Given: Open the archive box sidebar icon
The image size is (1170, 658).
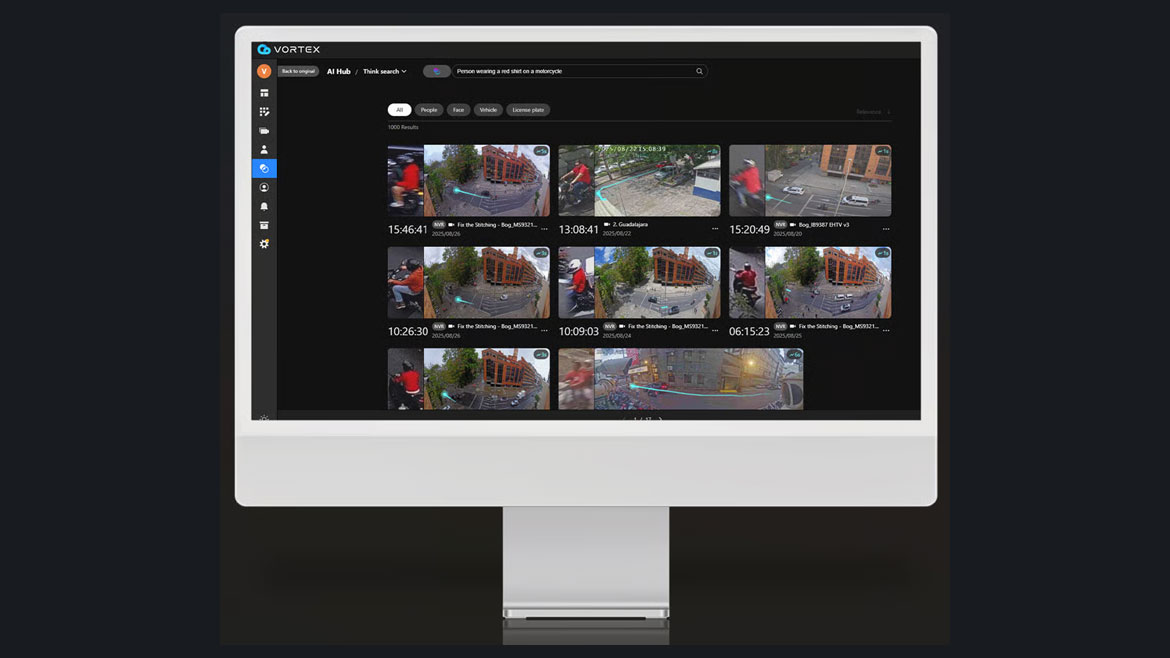Looking at the screenshot, I should coord(264,225).
